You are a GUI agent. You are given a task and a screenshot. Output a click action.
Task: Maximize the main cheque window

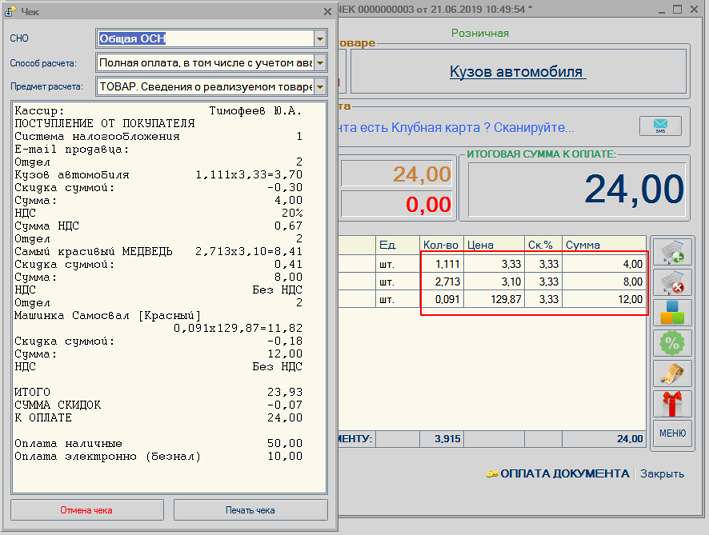pos(677,9)
